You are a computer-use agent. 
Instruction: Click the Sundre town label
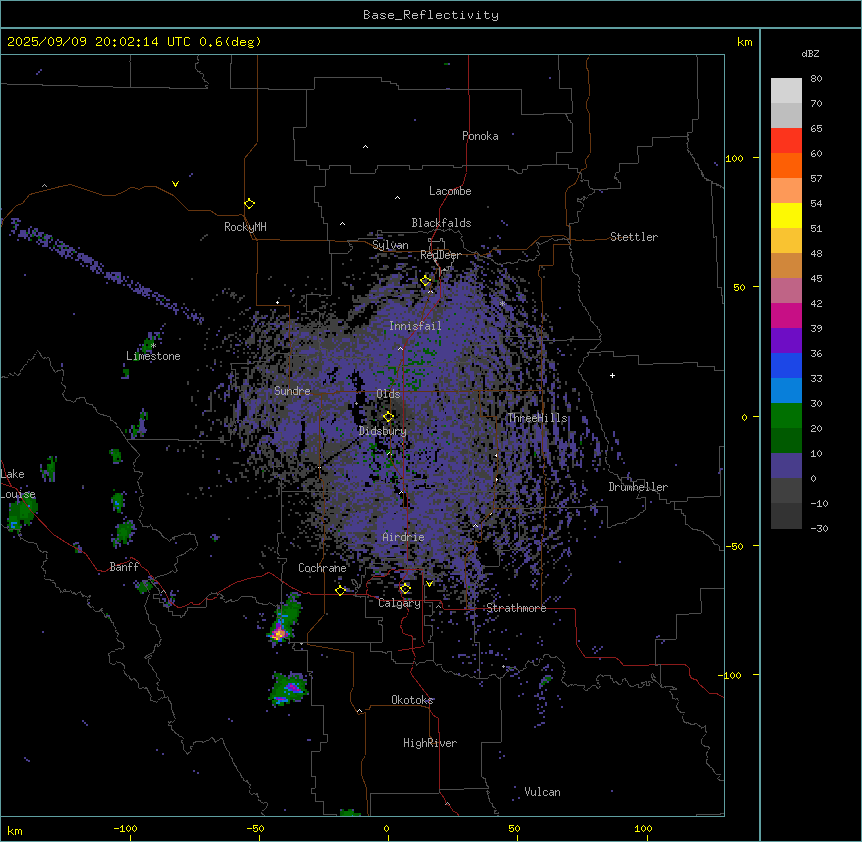(292, 391)
